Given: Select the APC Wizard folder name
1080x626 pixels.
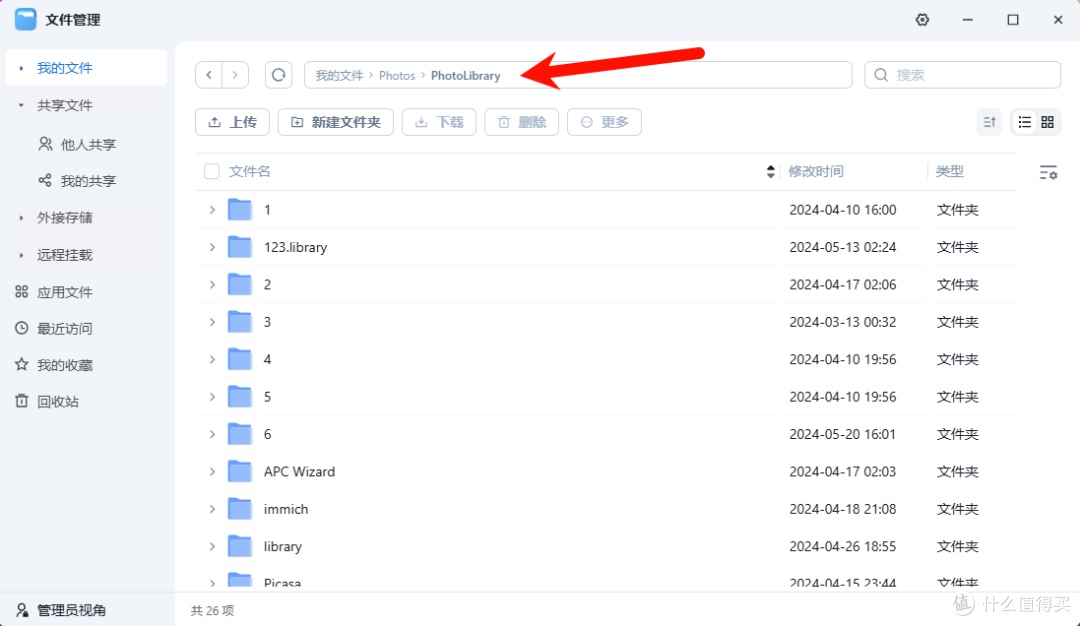Looking at the screenshot, I should [299, 472].
